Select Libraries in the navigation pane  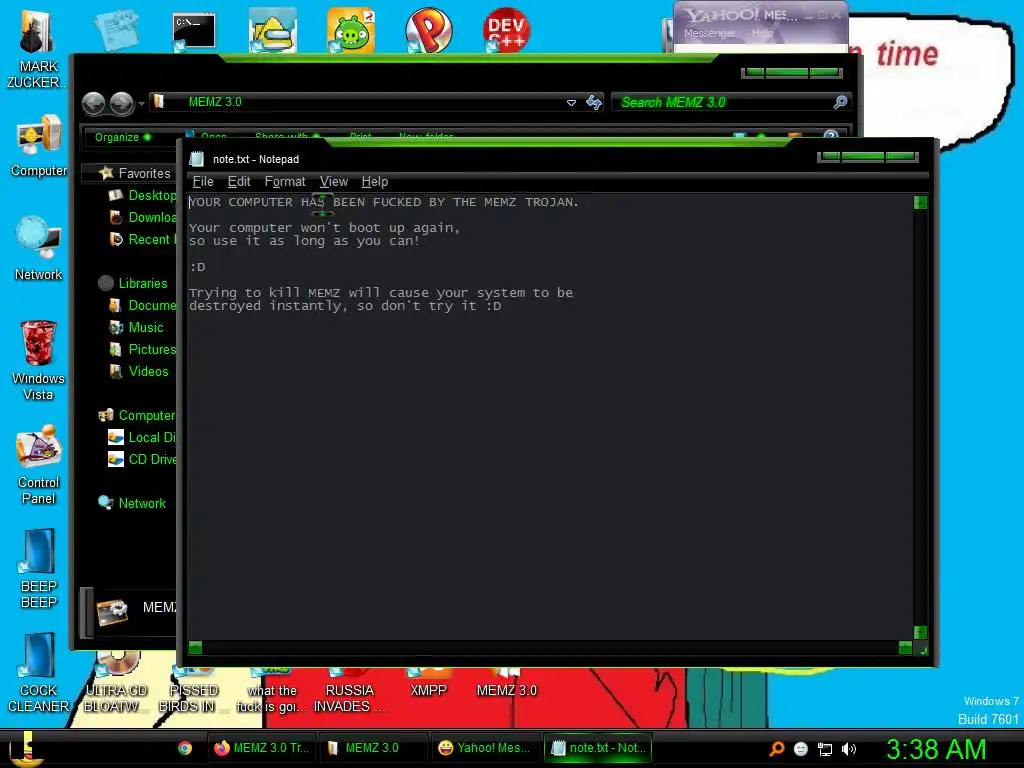pos(133,283)
